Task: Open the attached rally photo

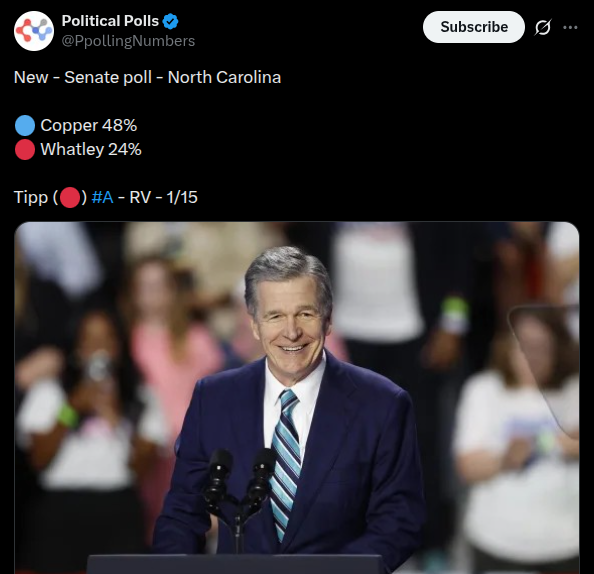Action: pos(297,398)
